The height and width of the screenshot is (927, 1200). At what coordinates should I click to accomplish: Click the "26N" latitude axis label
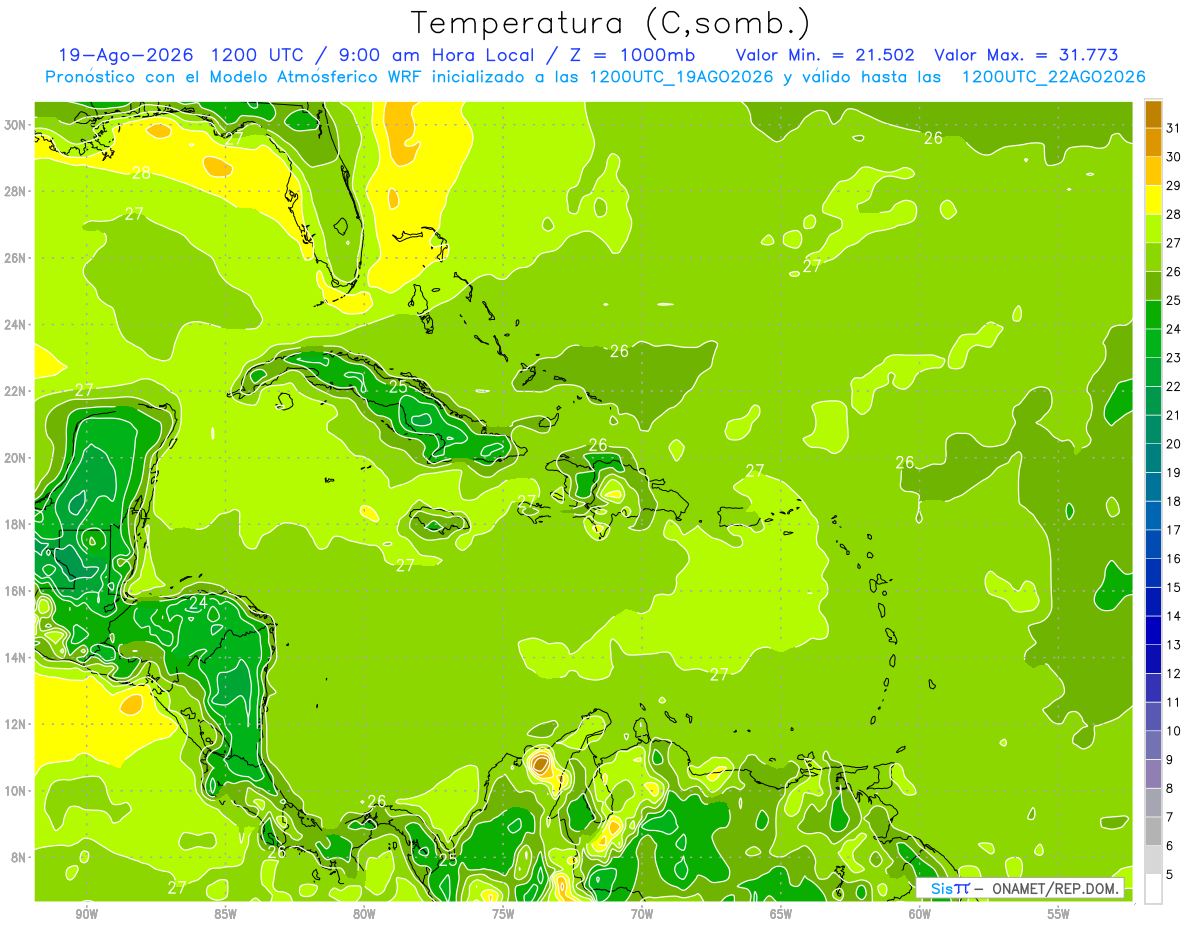coord(17,258)
